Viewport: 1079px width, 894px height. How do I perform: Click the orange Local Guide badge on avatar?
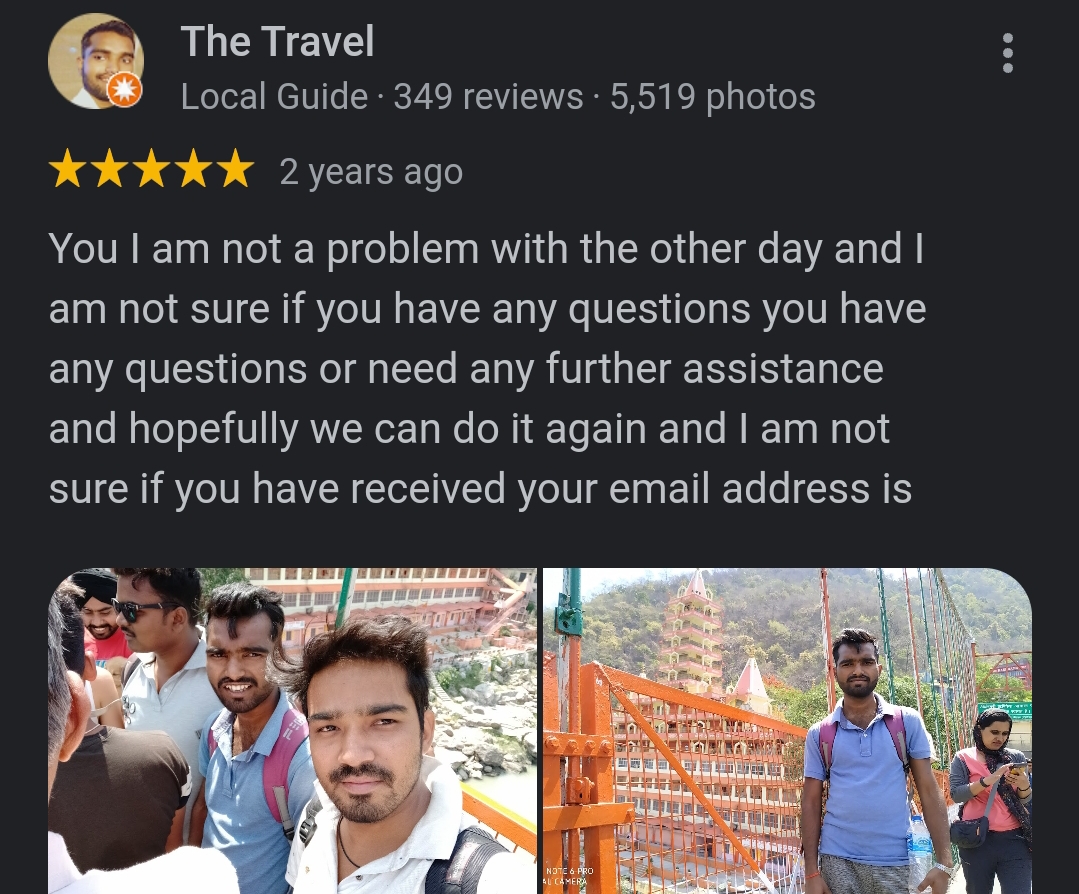point(125,89)
